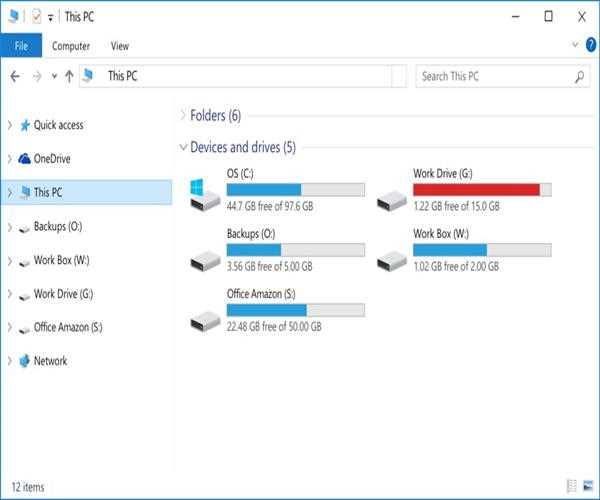600x500 pixels.
Task: Switch to the Computer ribbon tab
Action: click(x=71, y=46)
